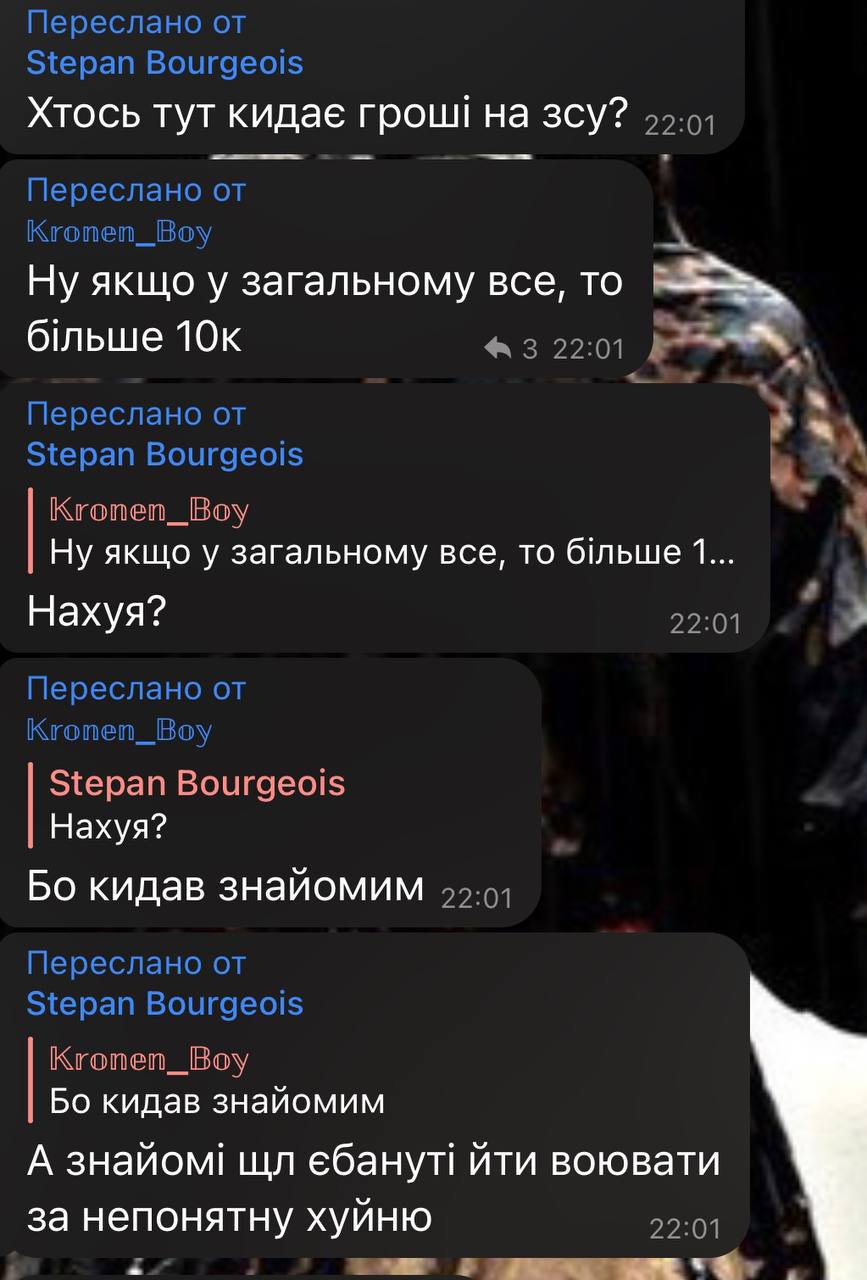Open Stepan Bourgeois profile above 'Хтось тут кидає' message
Viewport: 867px width, 1280px height.
(165, 63)
